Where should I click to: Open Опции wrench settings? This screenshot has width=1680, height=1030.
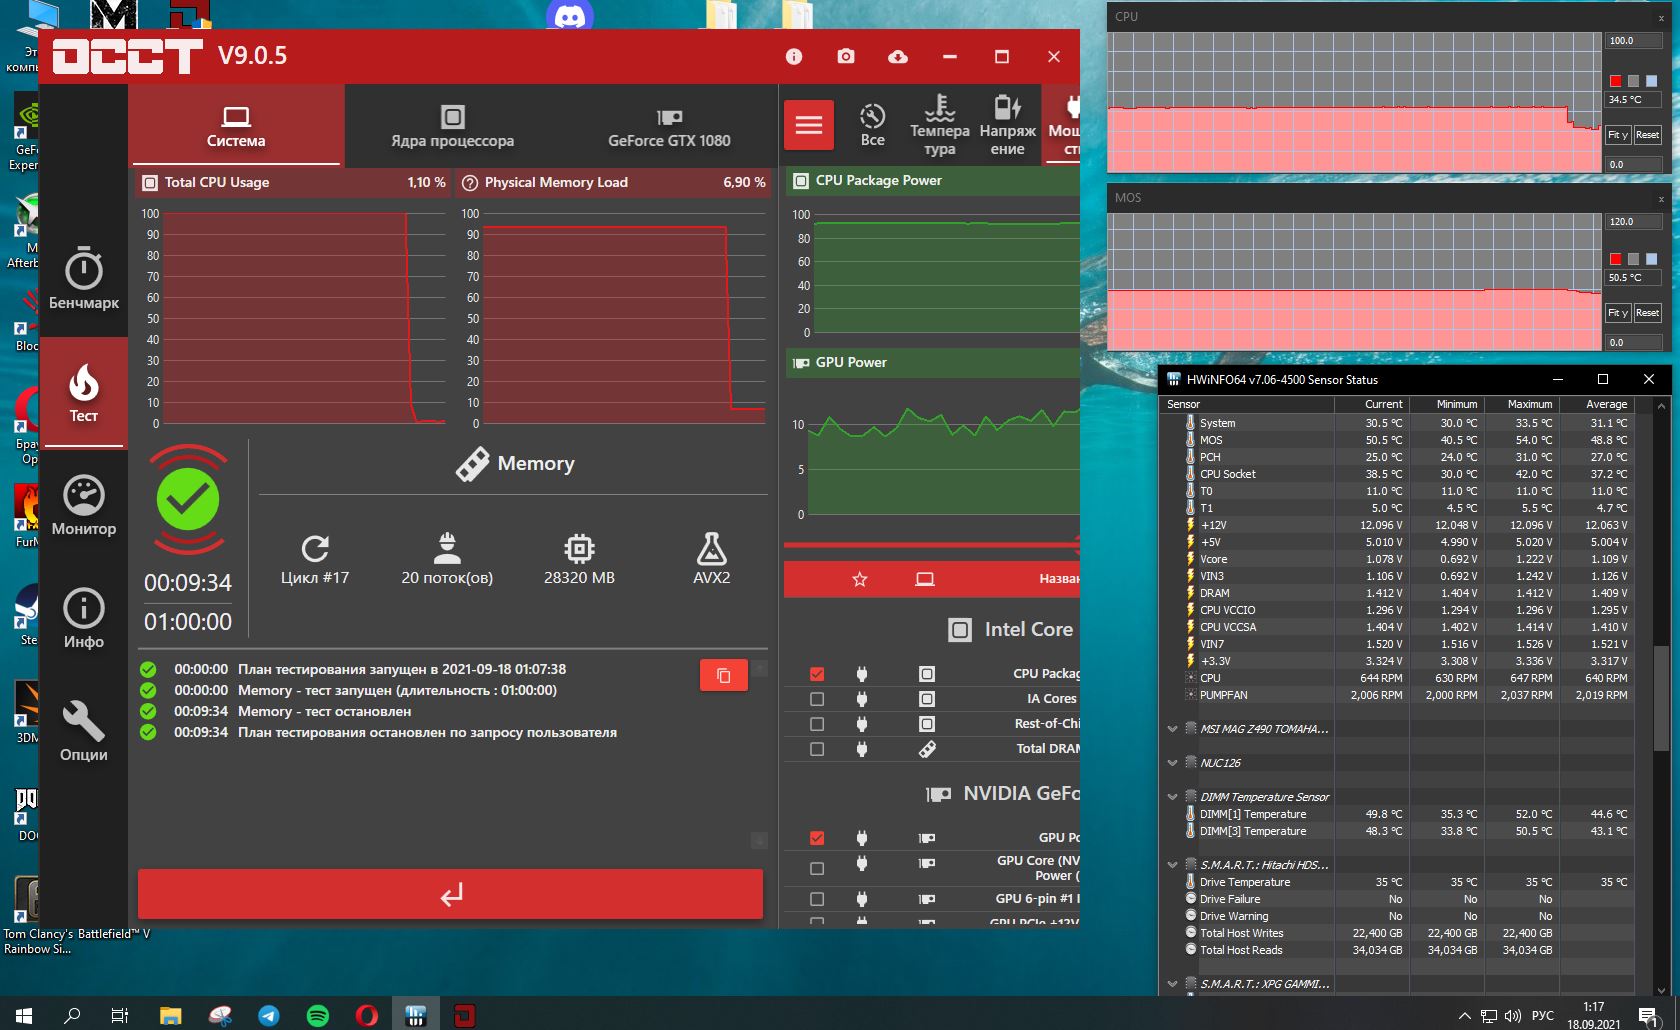(x=84, y=731)
